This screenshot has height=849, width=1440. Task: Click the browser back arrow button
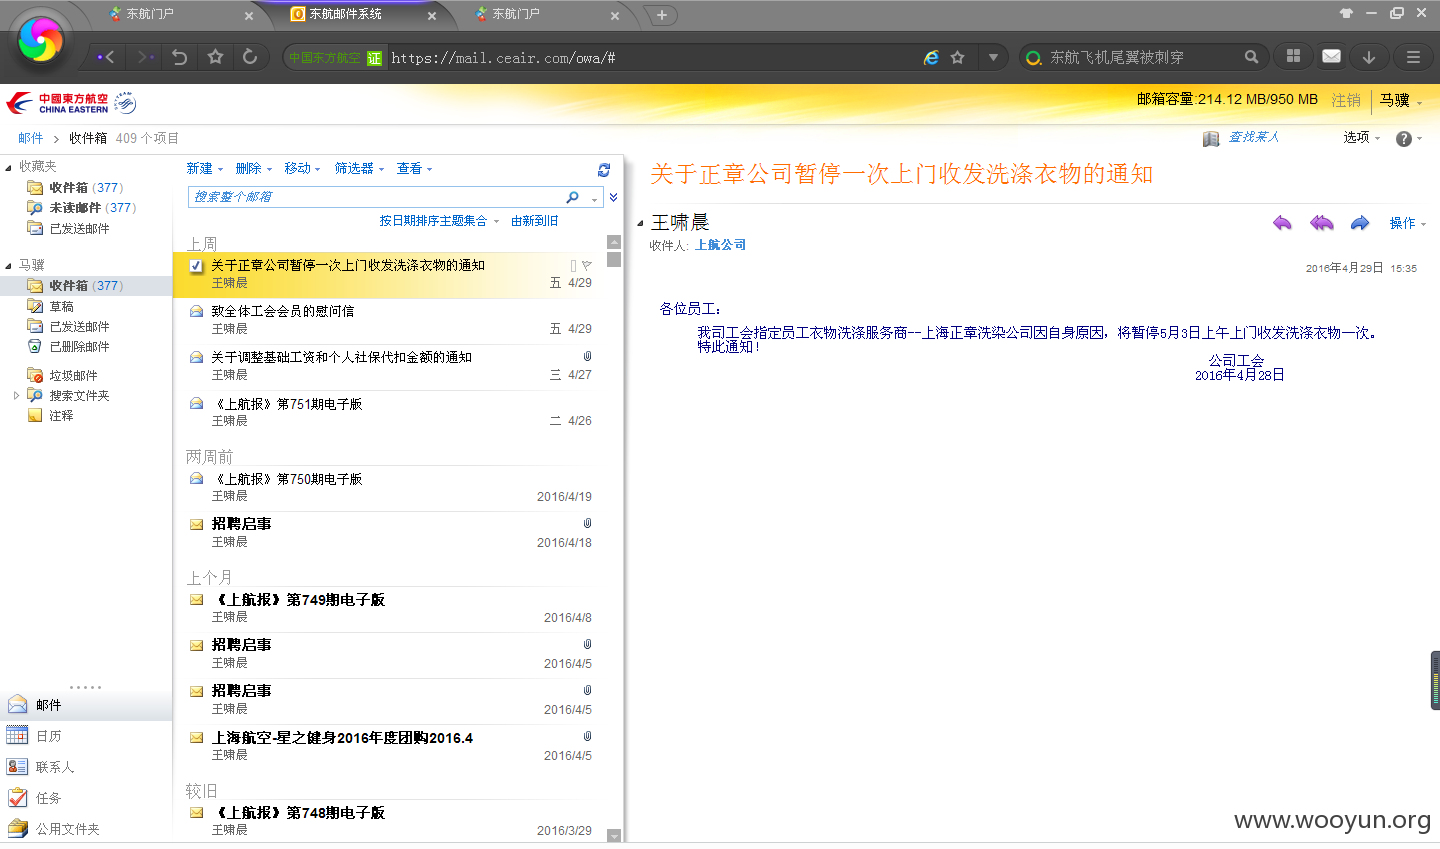coord(106,57)
